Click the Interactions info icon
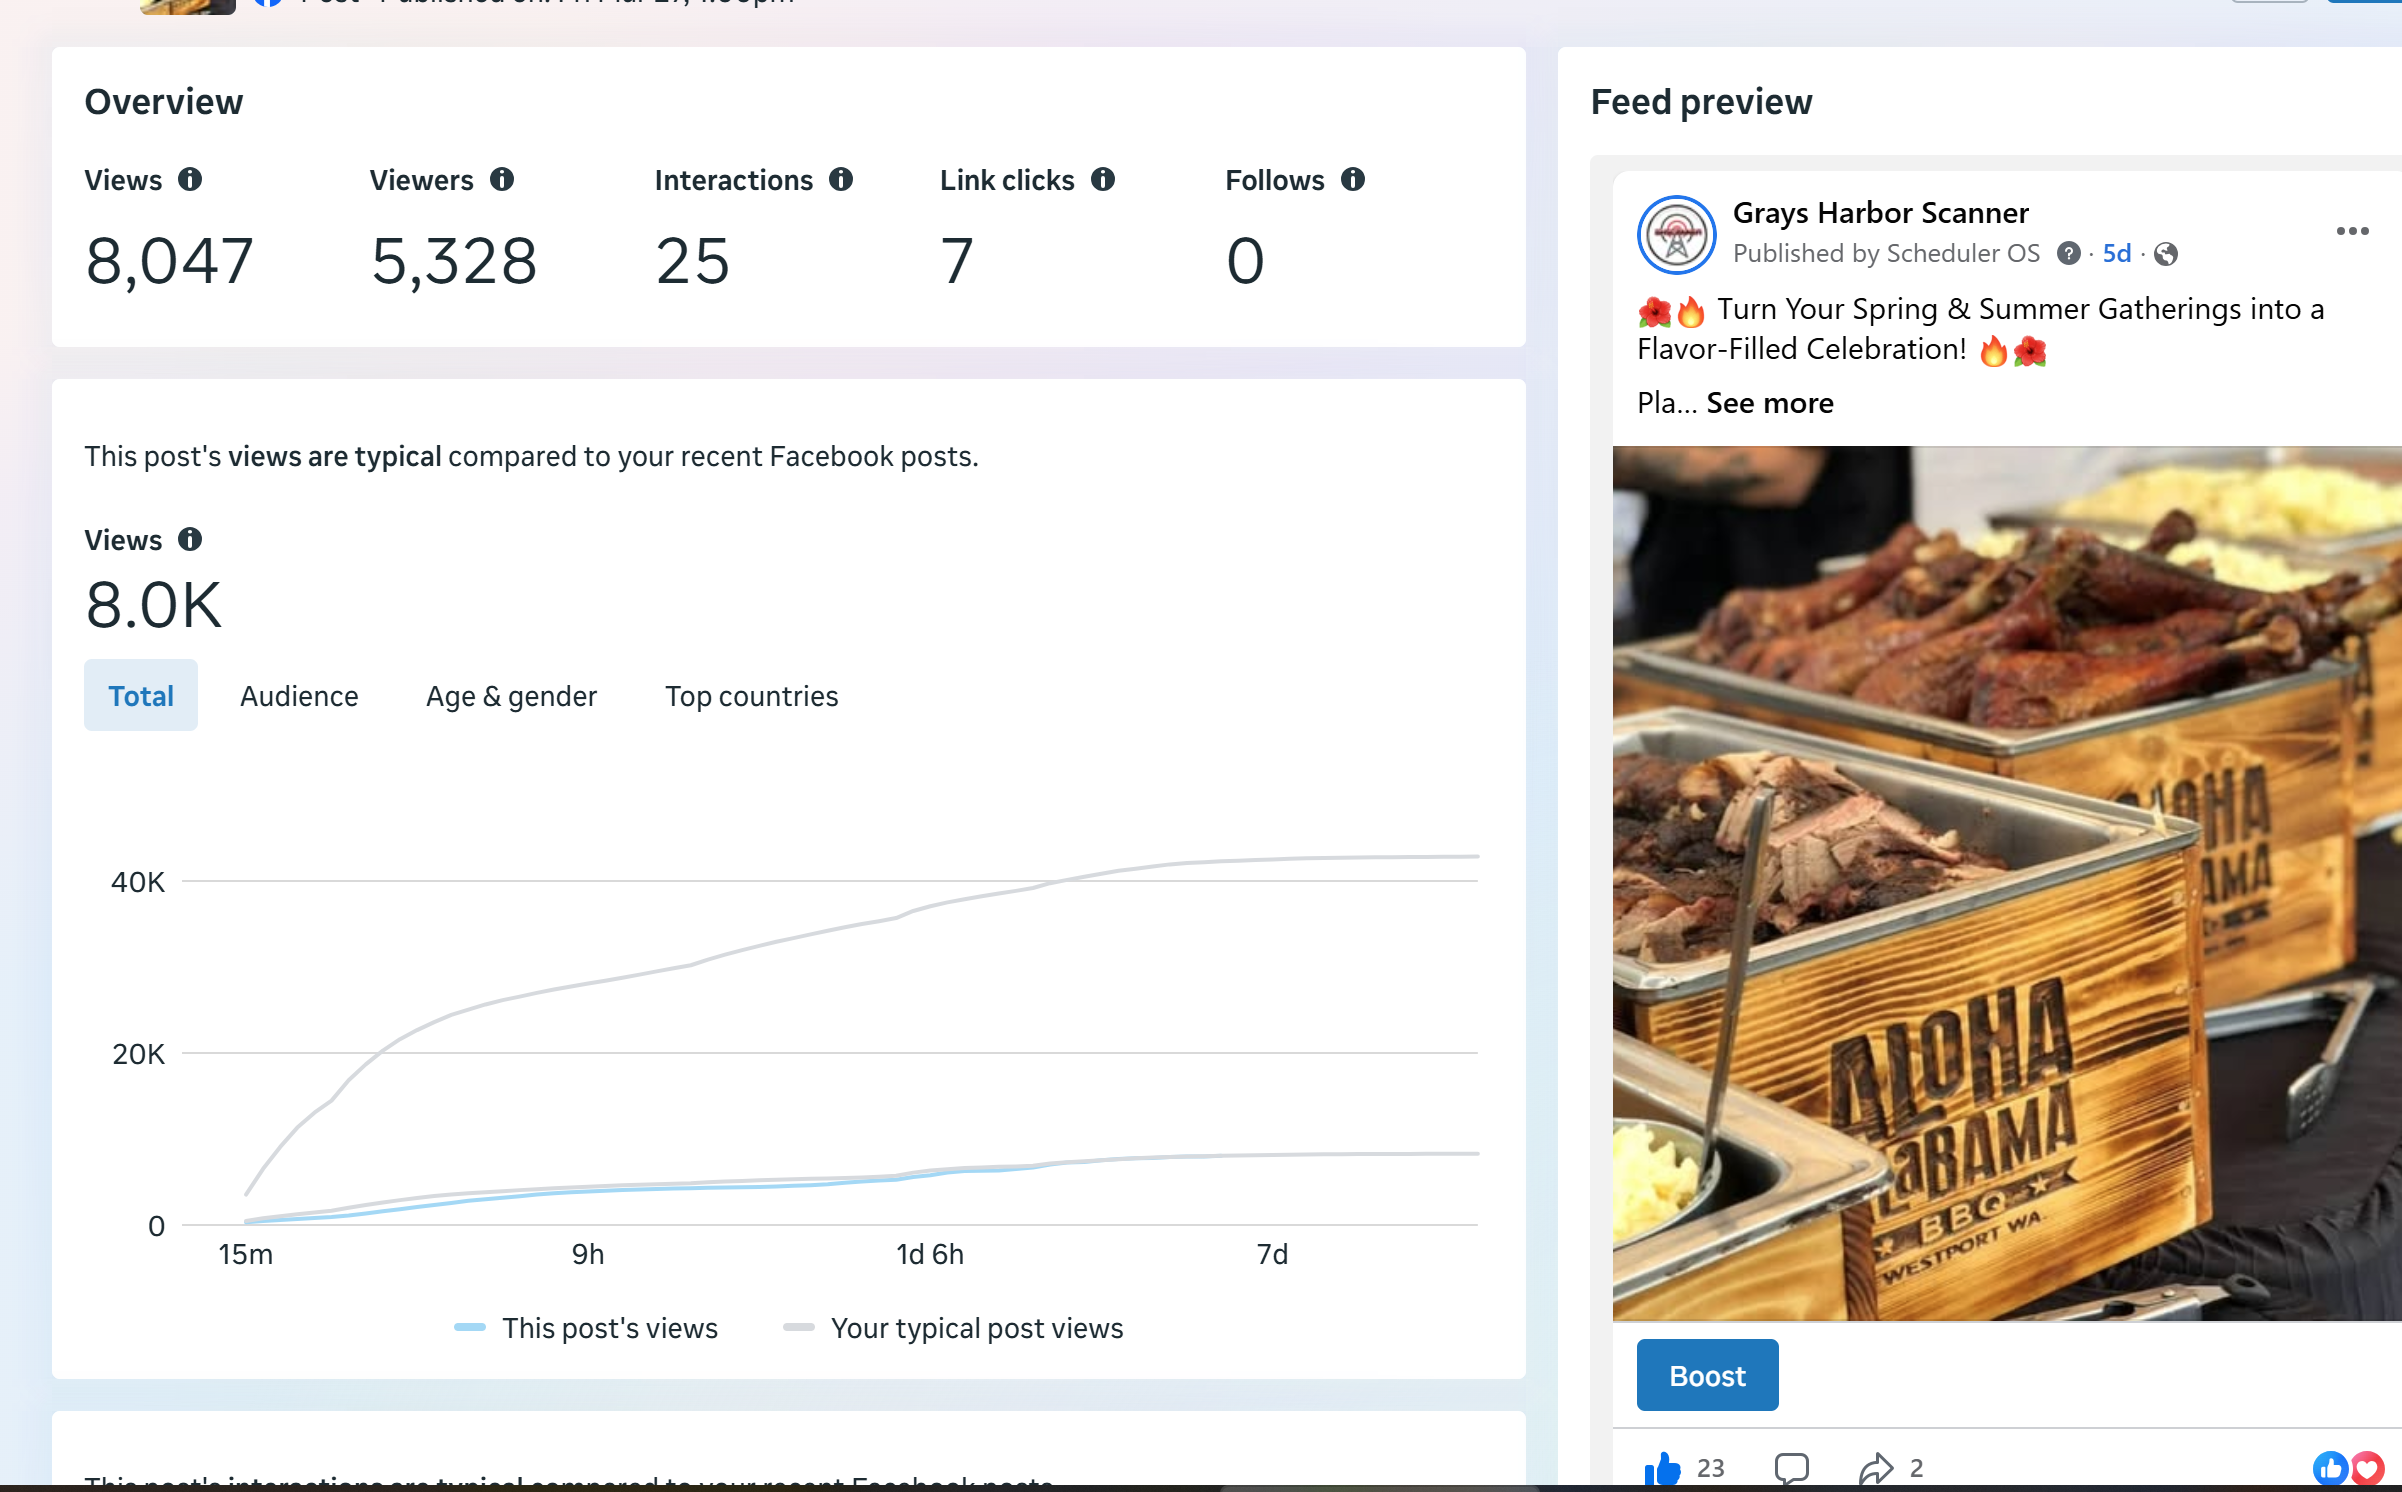2402x1492 pixels. pos(841,180)
